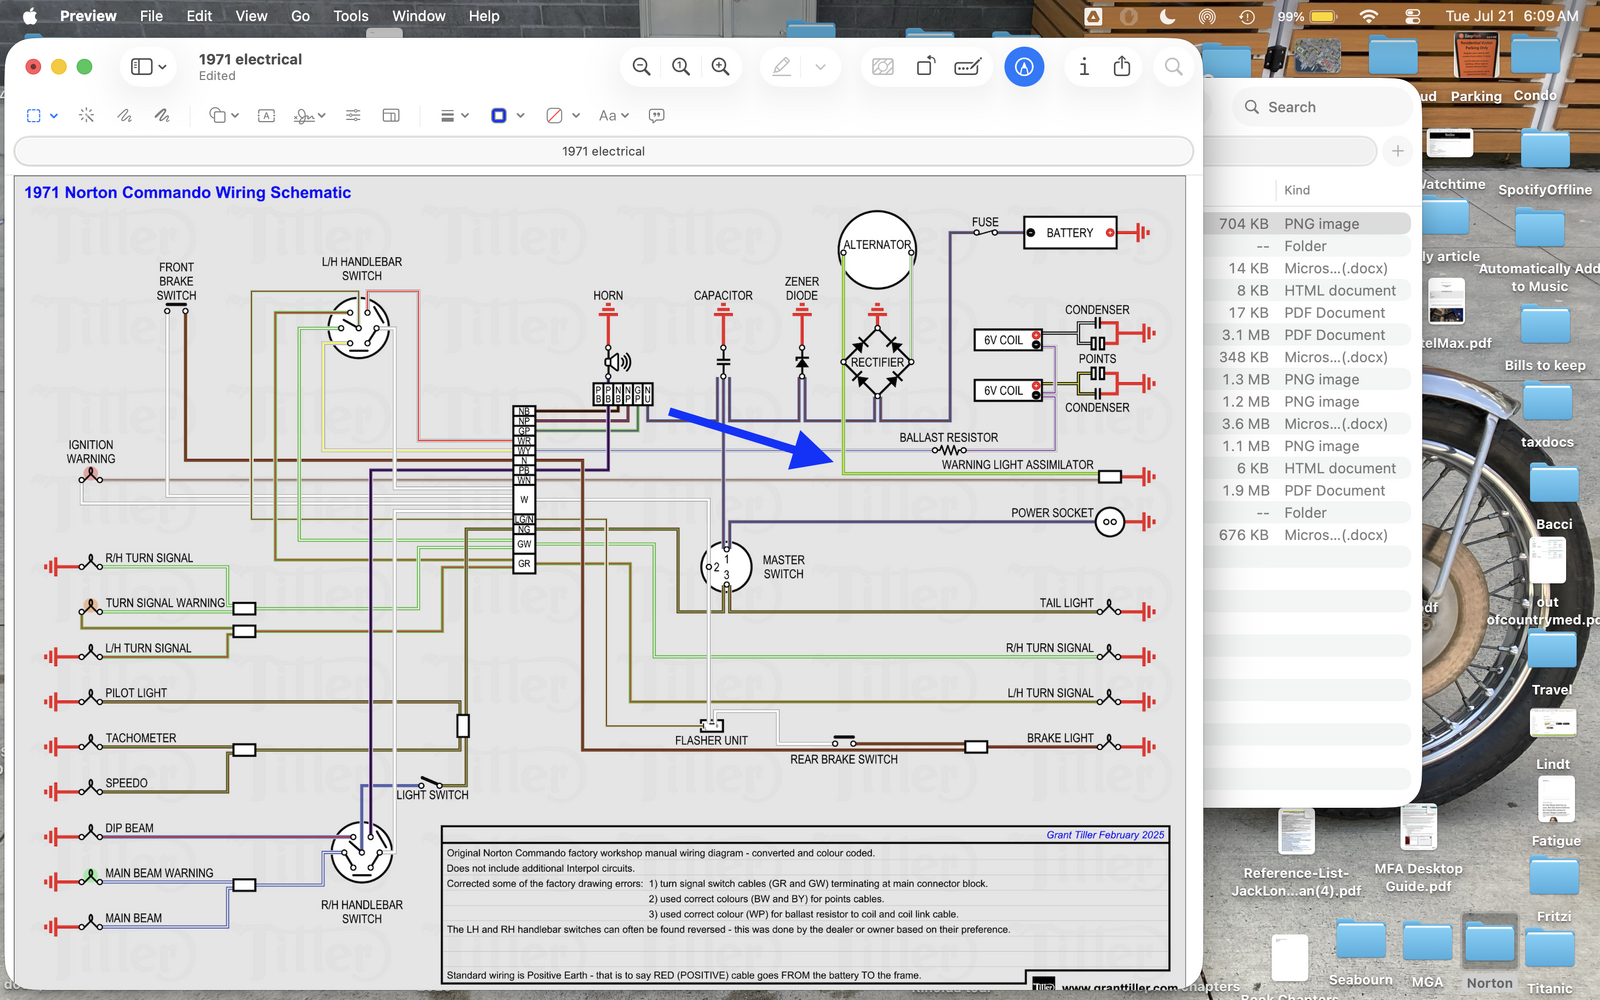Select the 1.9 MB PDF Document row
1600x1000 pixels.
(1307, 490)
